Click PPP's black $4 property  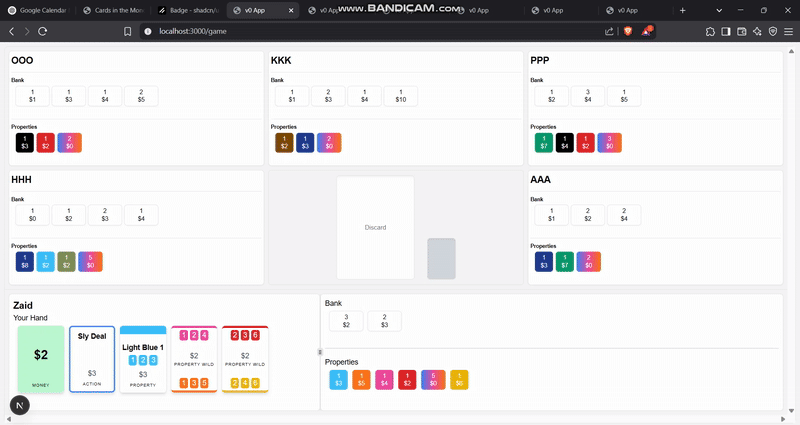coord(565,143)
